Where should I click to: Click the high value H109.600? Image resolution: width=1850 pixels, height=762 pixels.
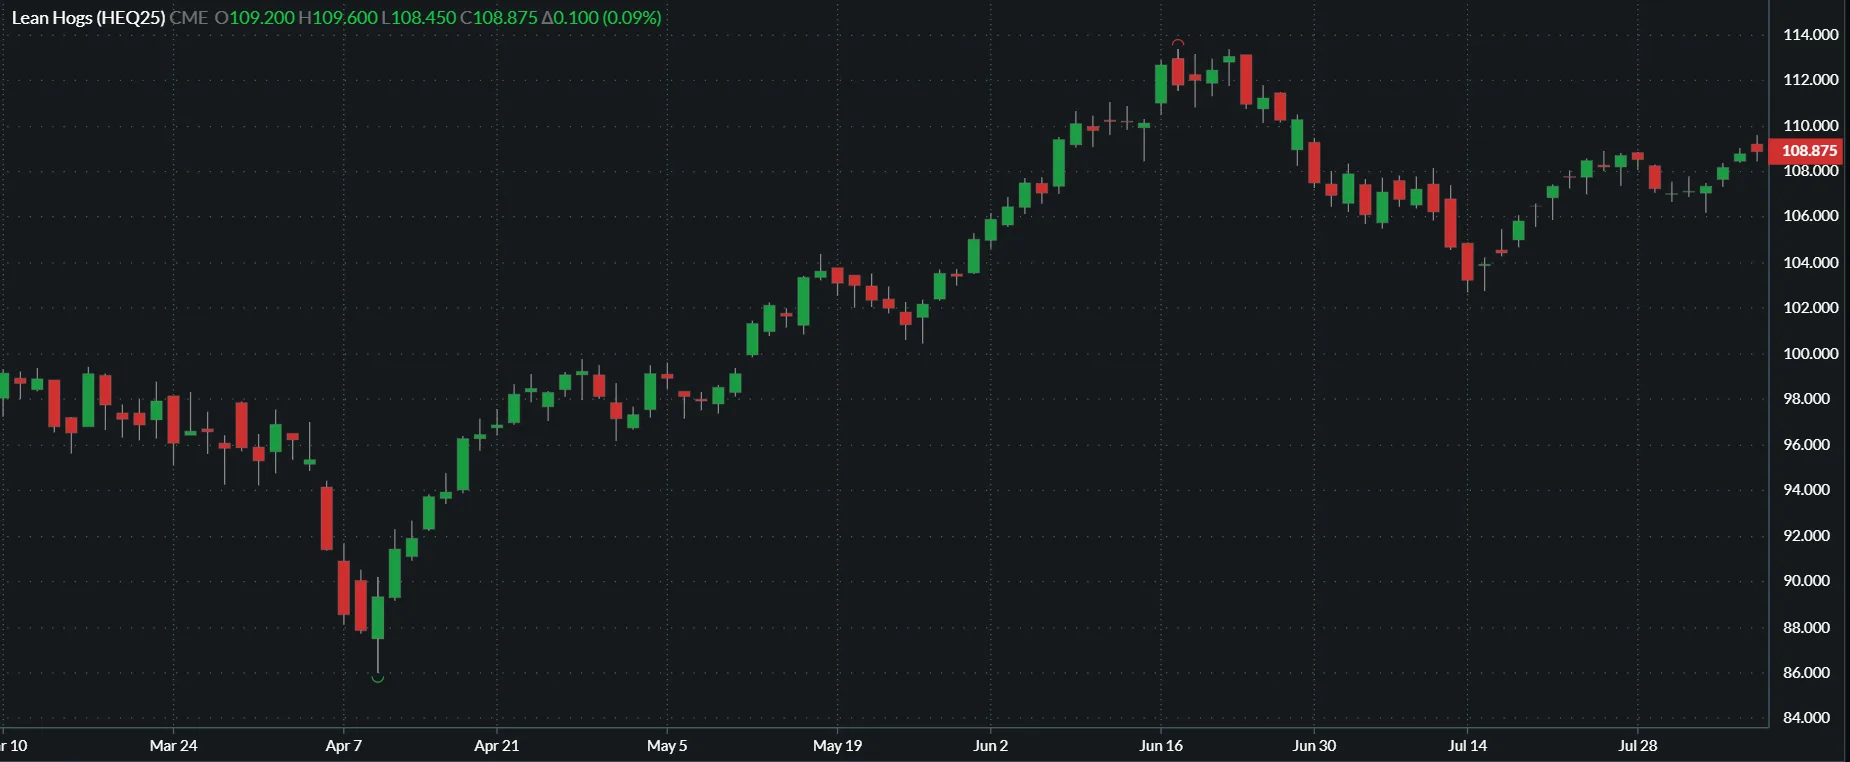(x=338, y=17)
